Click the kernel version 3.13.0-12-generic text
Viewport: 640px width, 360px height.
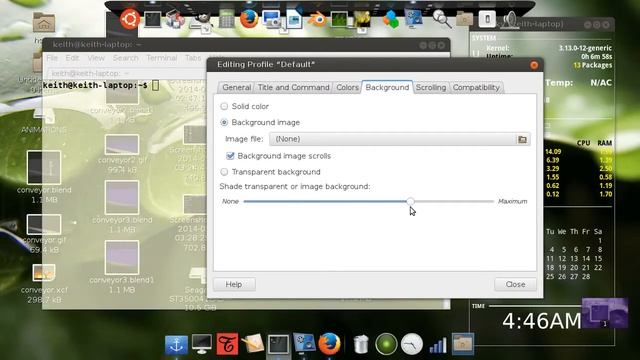pyautogui.click(x=585, y=48)
